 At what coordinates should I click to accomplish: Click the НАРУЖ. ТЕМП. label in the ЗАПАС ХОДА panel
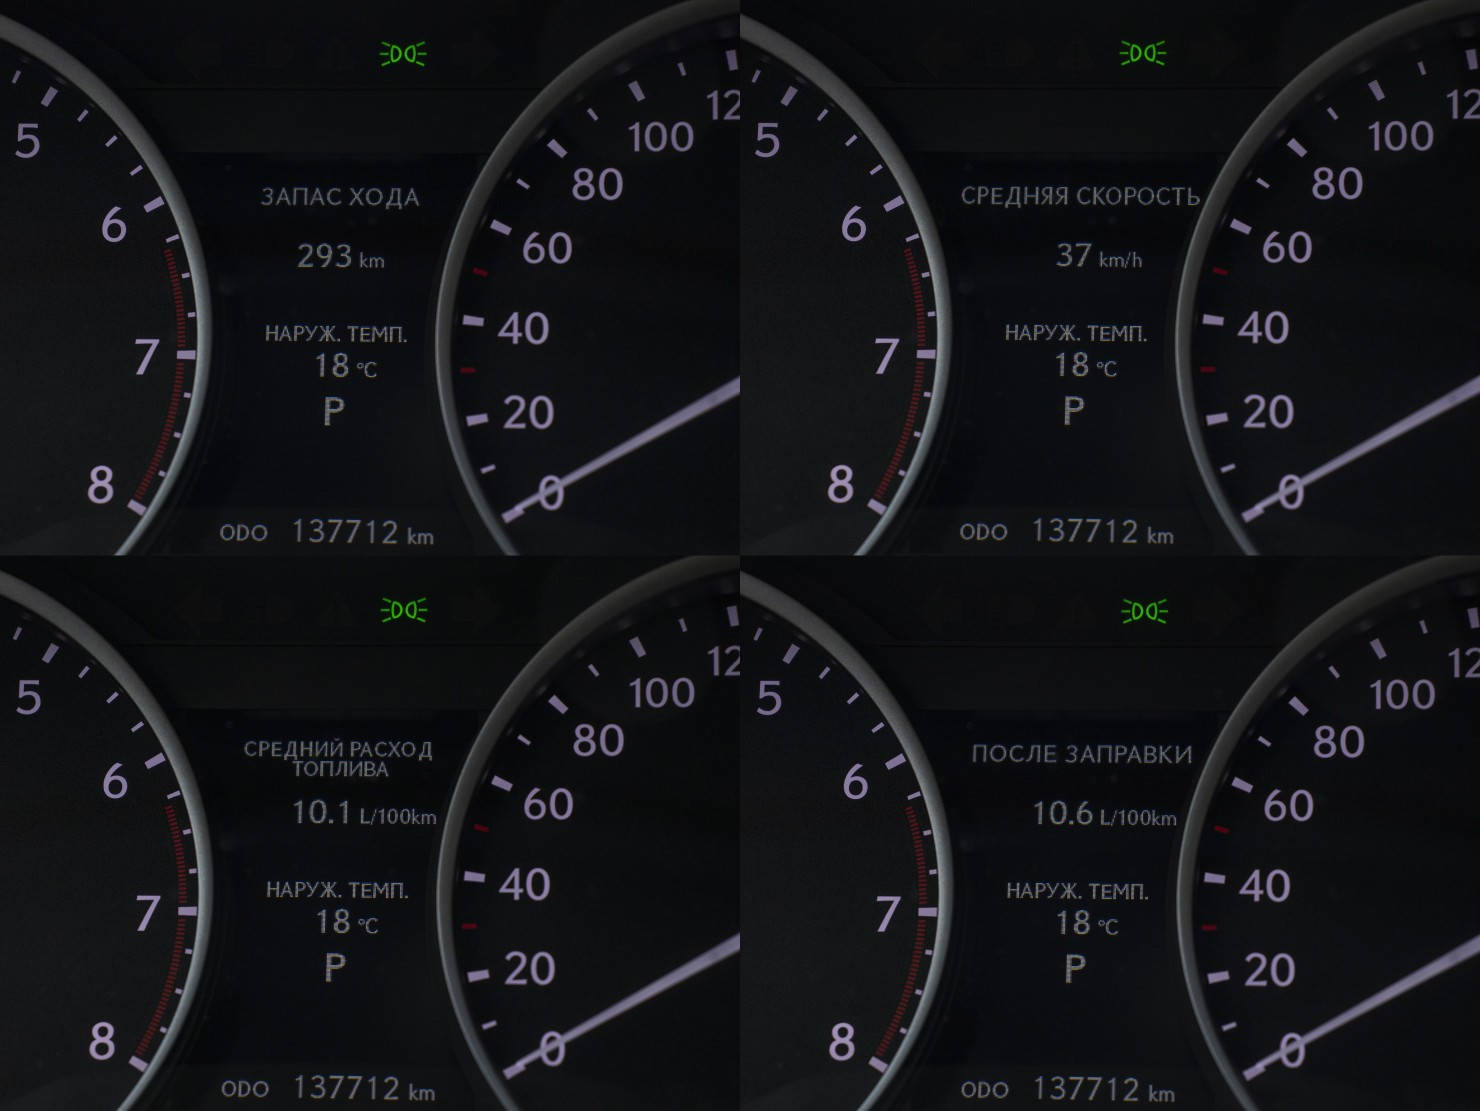tap(336, 334)
